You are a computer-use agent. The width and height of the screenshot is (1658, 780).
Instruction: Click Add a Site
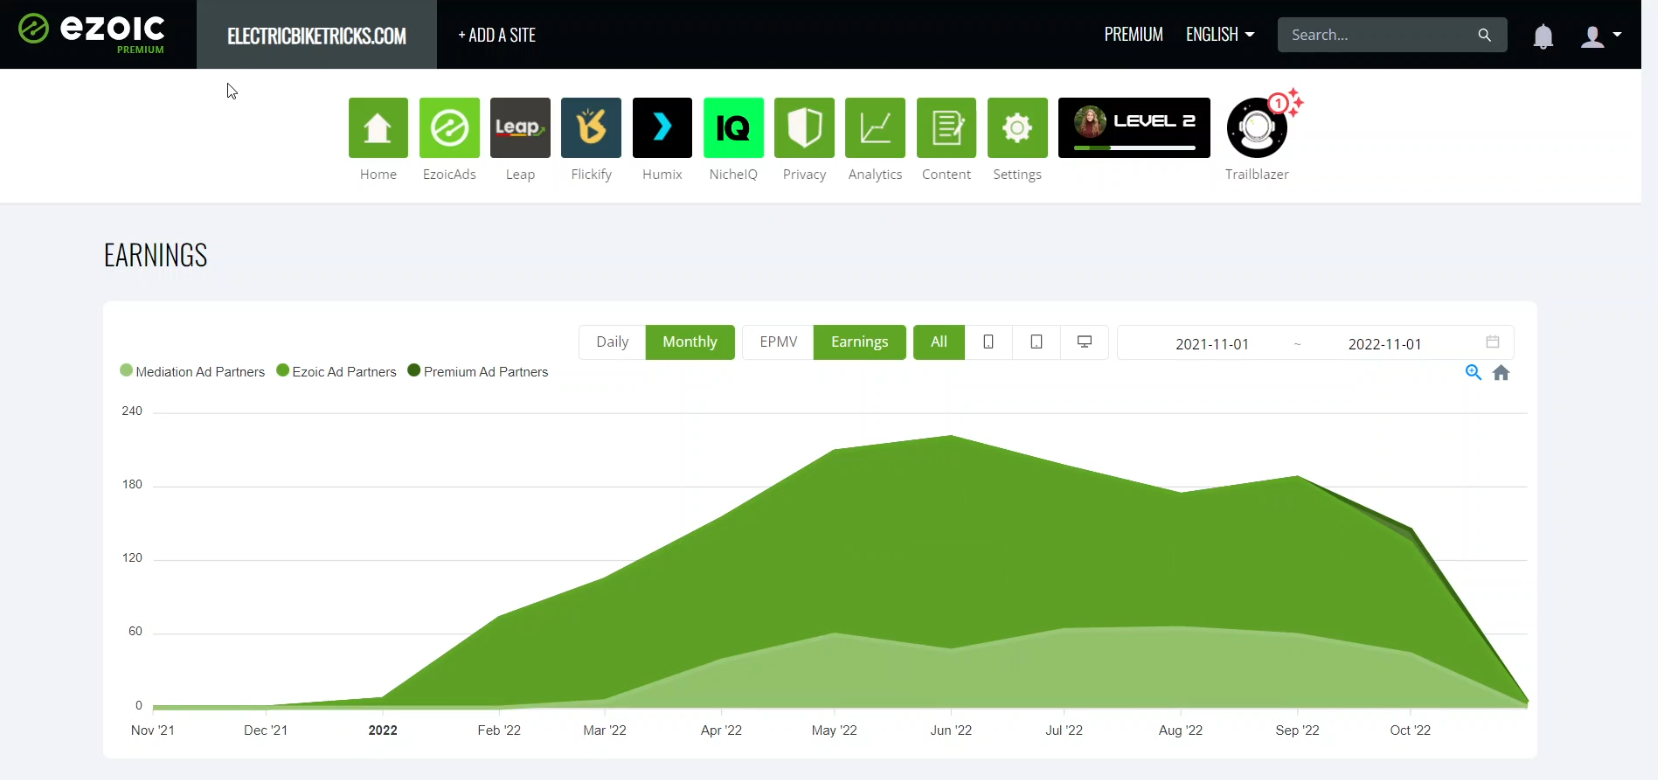click(x=497, y=35)
